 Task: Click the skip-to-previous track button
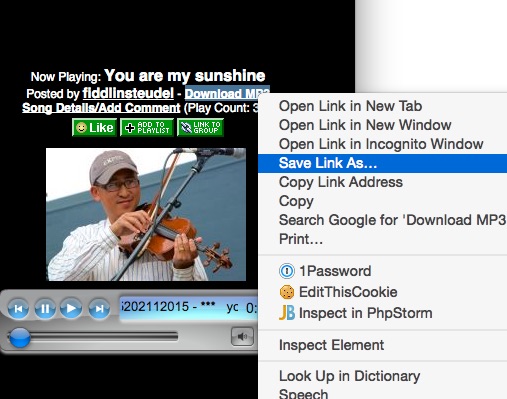(x=18, y=309)
